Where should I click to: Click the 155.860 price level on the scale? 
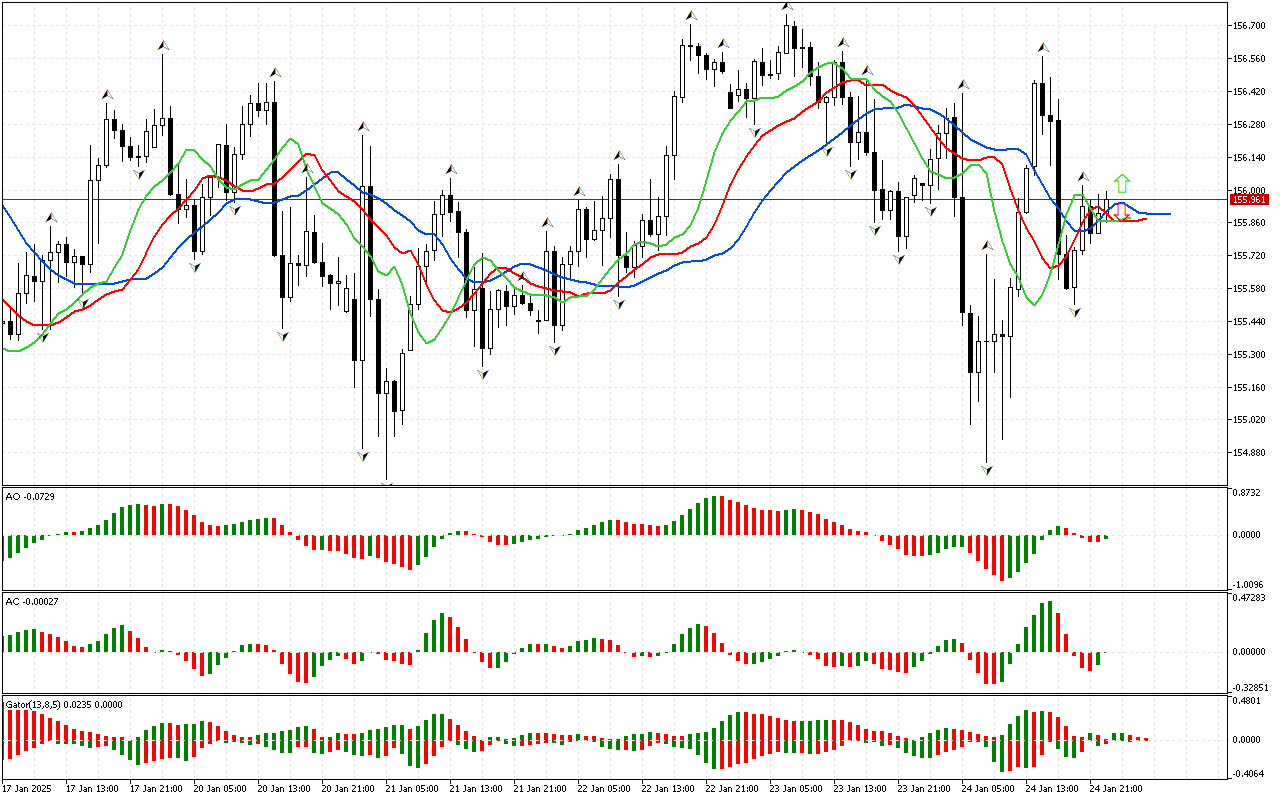pyautogui.click(x=1250, y=223)
